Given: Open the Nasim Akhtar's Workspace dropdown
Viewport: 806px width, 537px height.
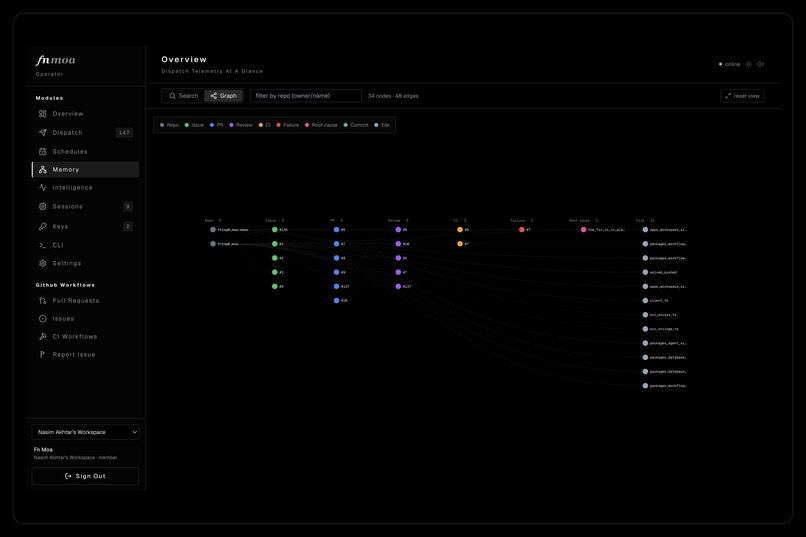Looking at the screenshot, I should 85,432.
